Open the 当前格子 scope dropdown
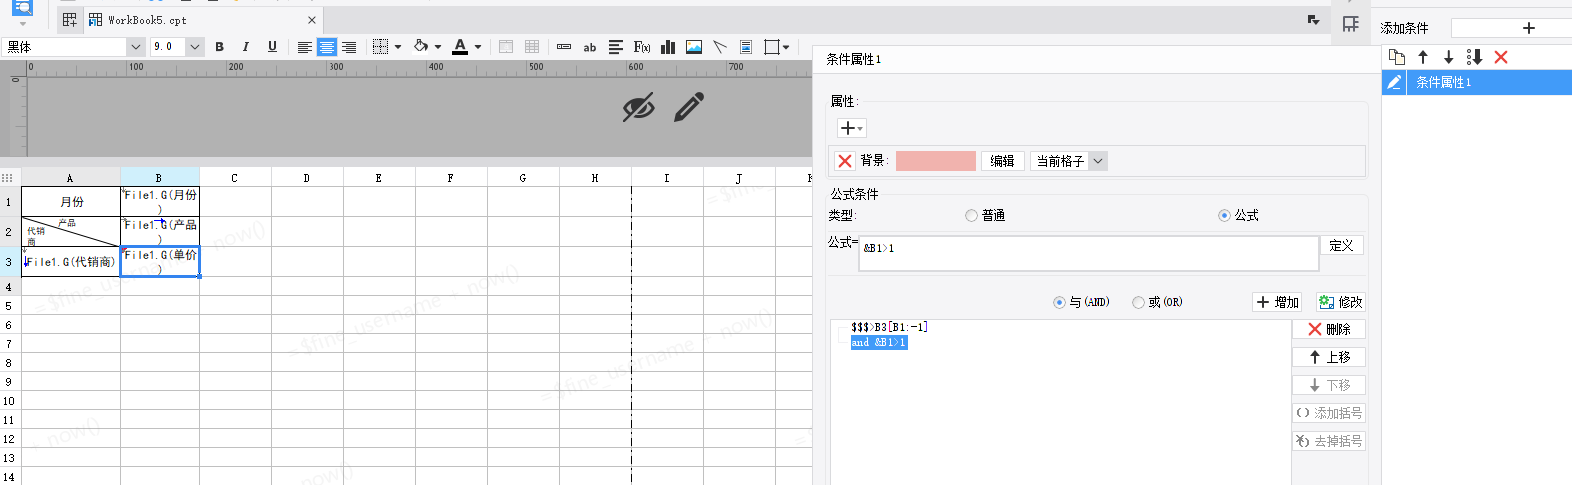This screenshot has height=485, width=1572. coord(1097,161)
